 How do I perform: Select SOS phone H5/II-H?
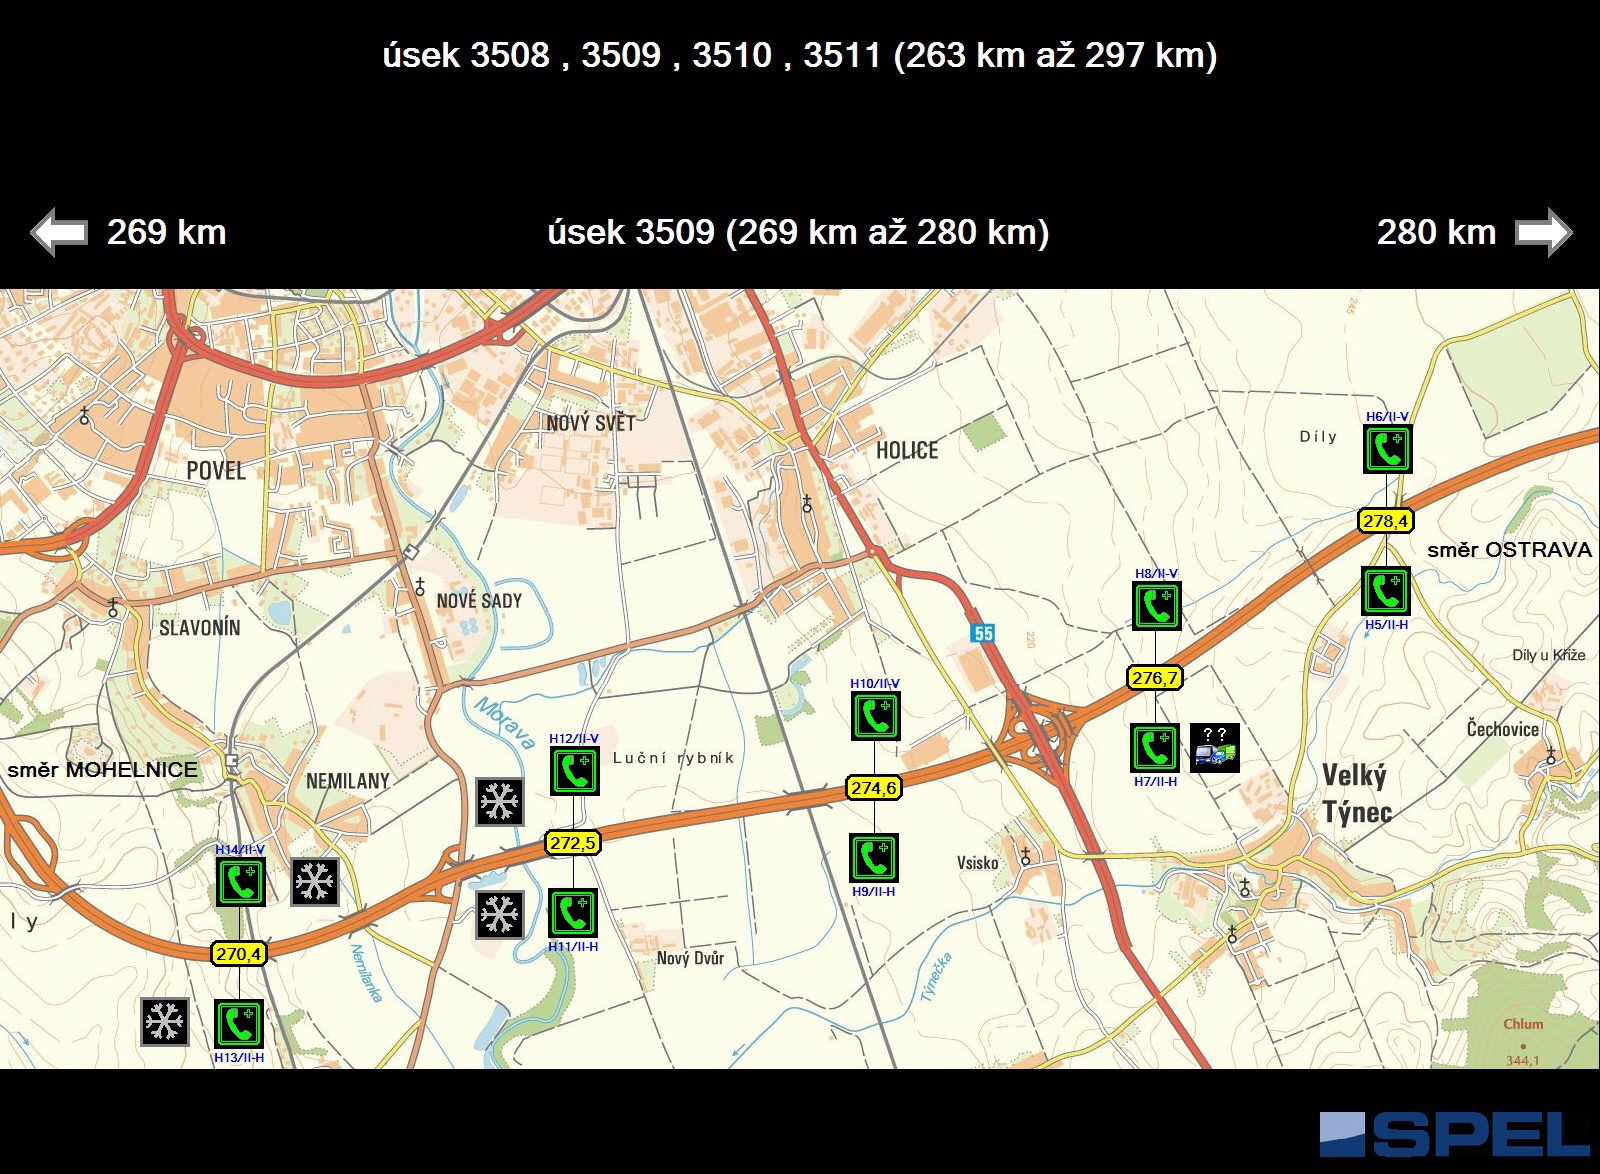coord(1386,591)
